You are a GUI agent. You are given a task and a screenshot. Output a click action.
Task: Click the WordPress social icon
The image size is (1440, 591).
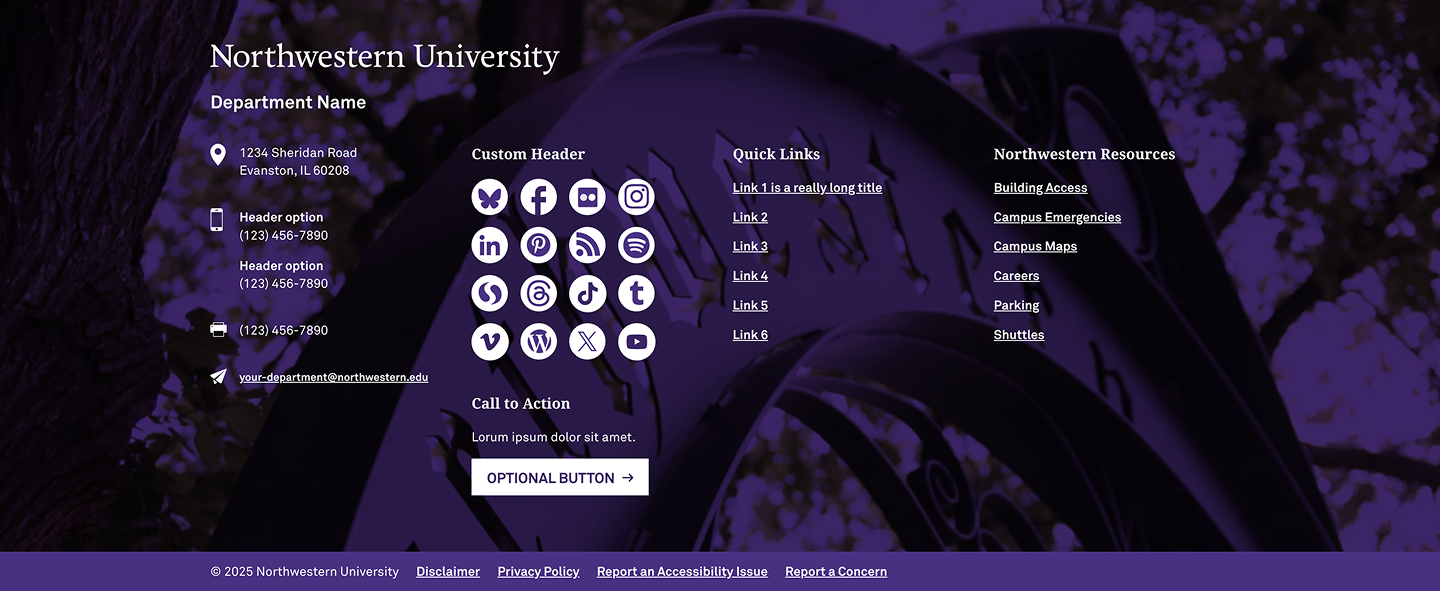(539, 342)
